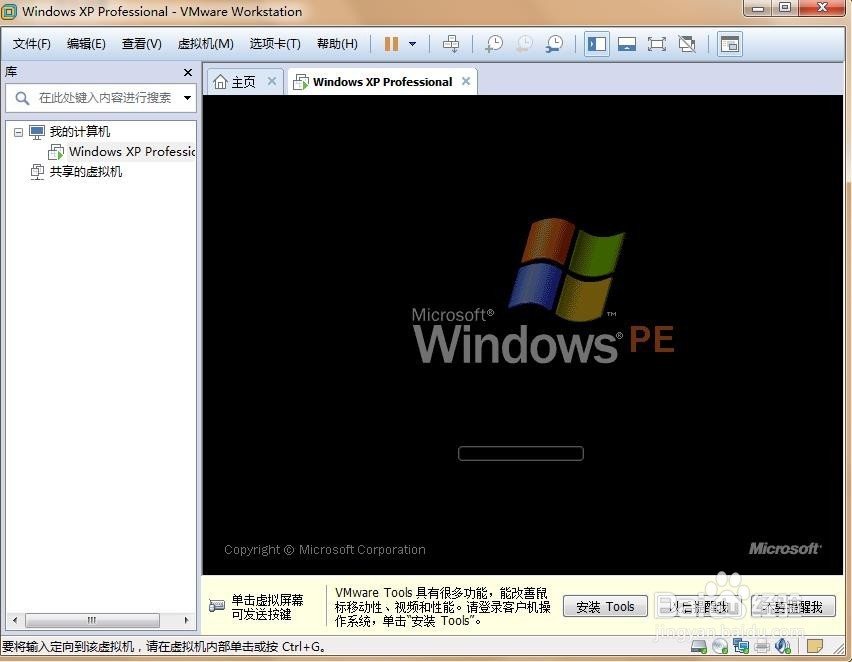
Task: Open the 编辑(E) menu
Action: click(86, 44)
